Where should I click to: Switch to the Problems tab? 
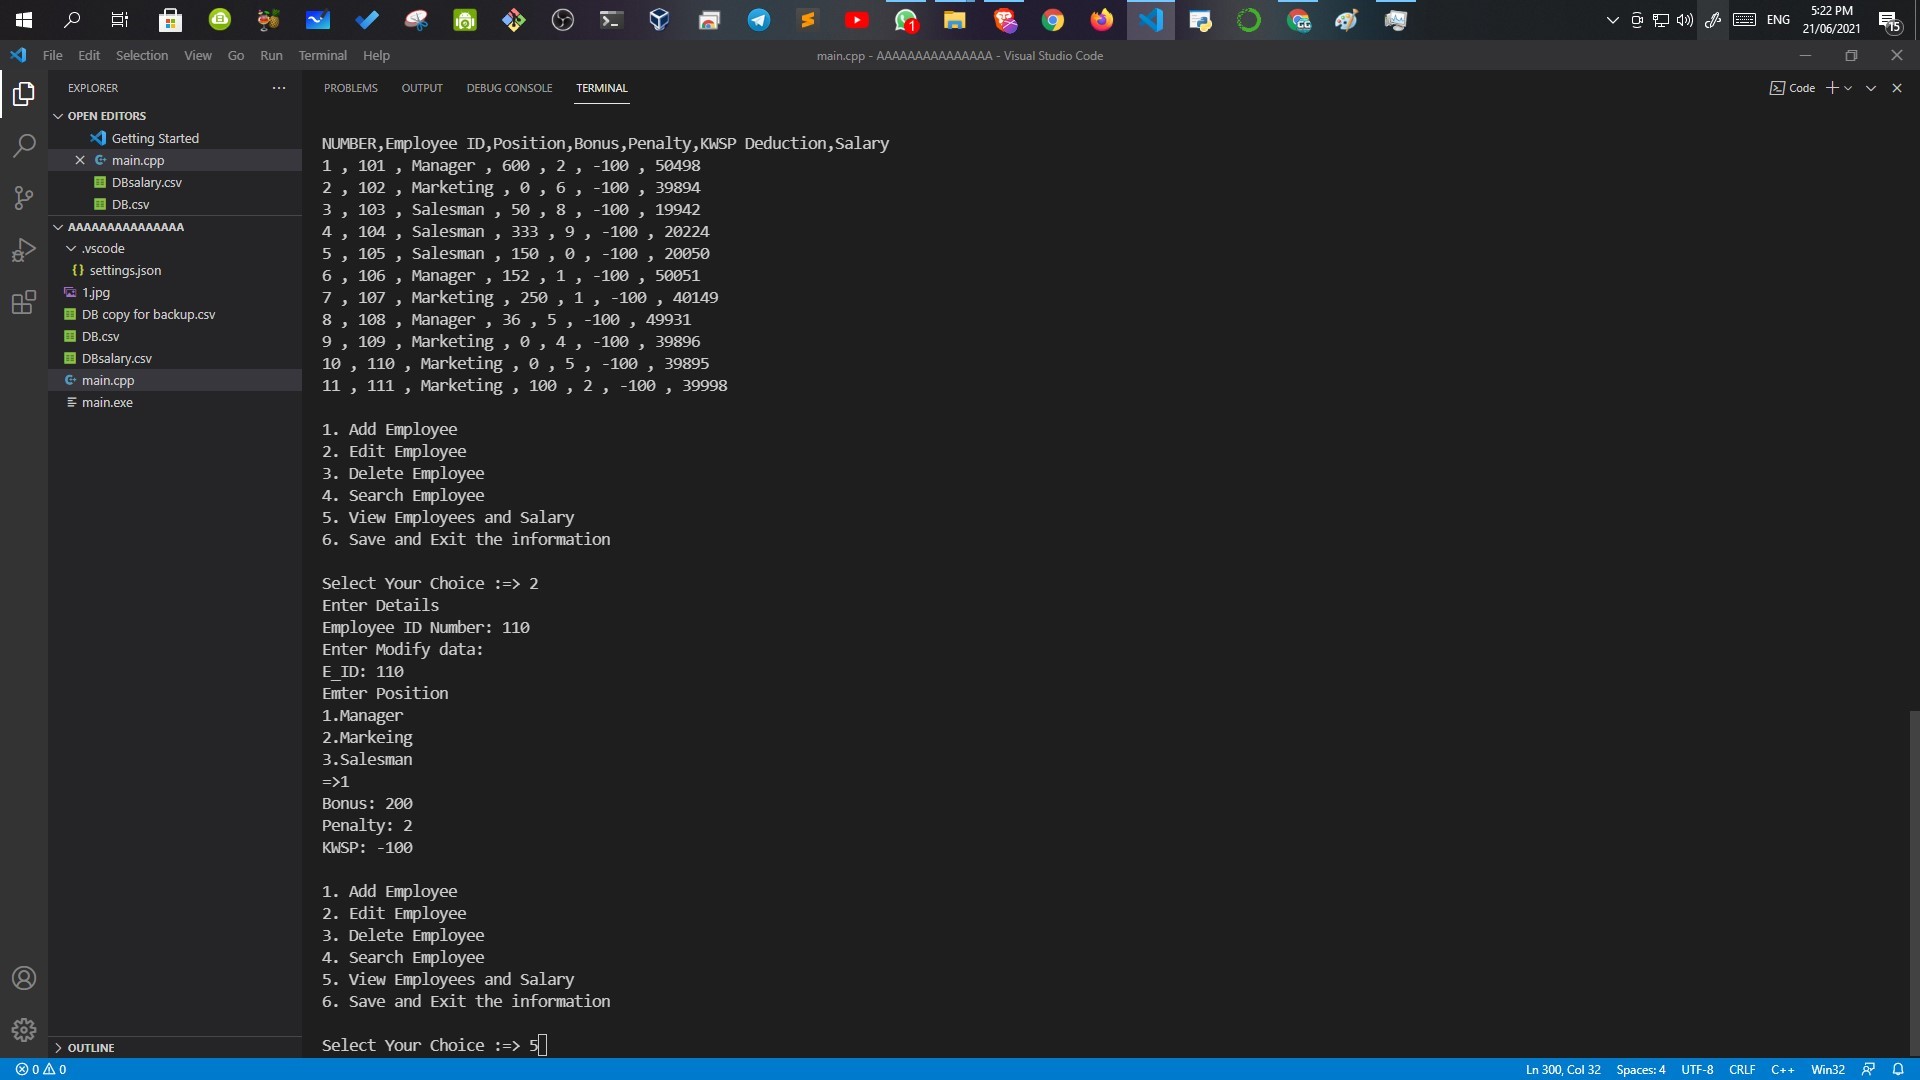[x=350, y=88]
